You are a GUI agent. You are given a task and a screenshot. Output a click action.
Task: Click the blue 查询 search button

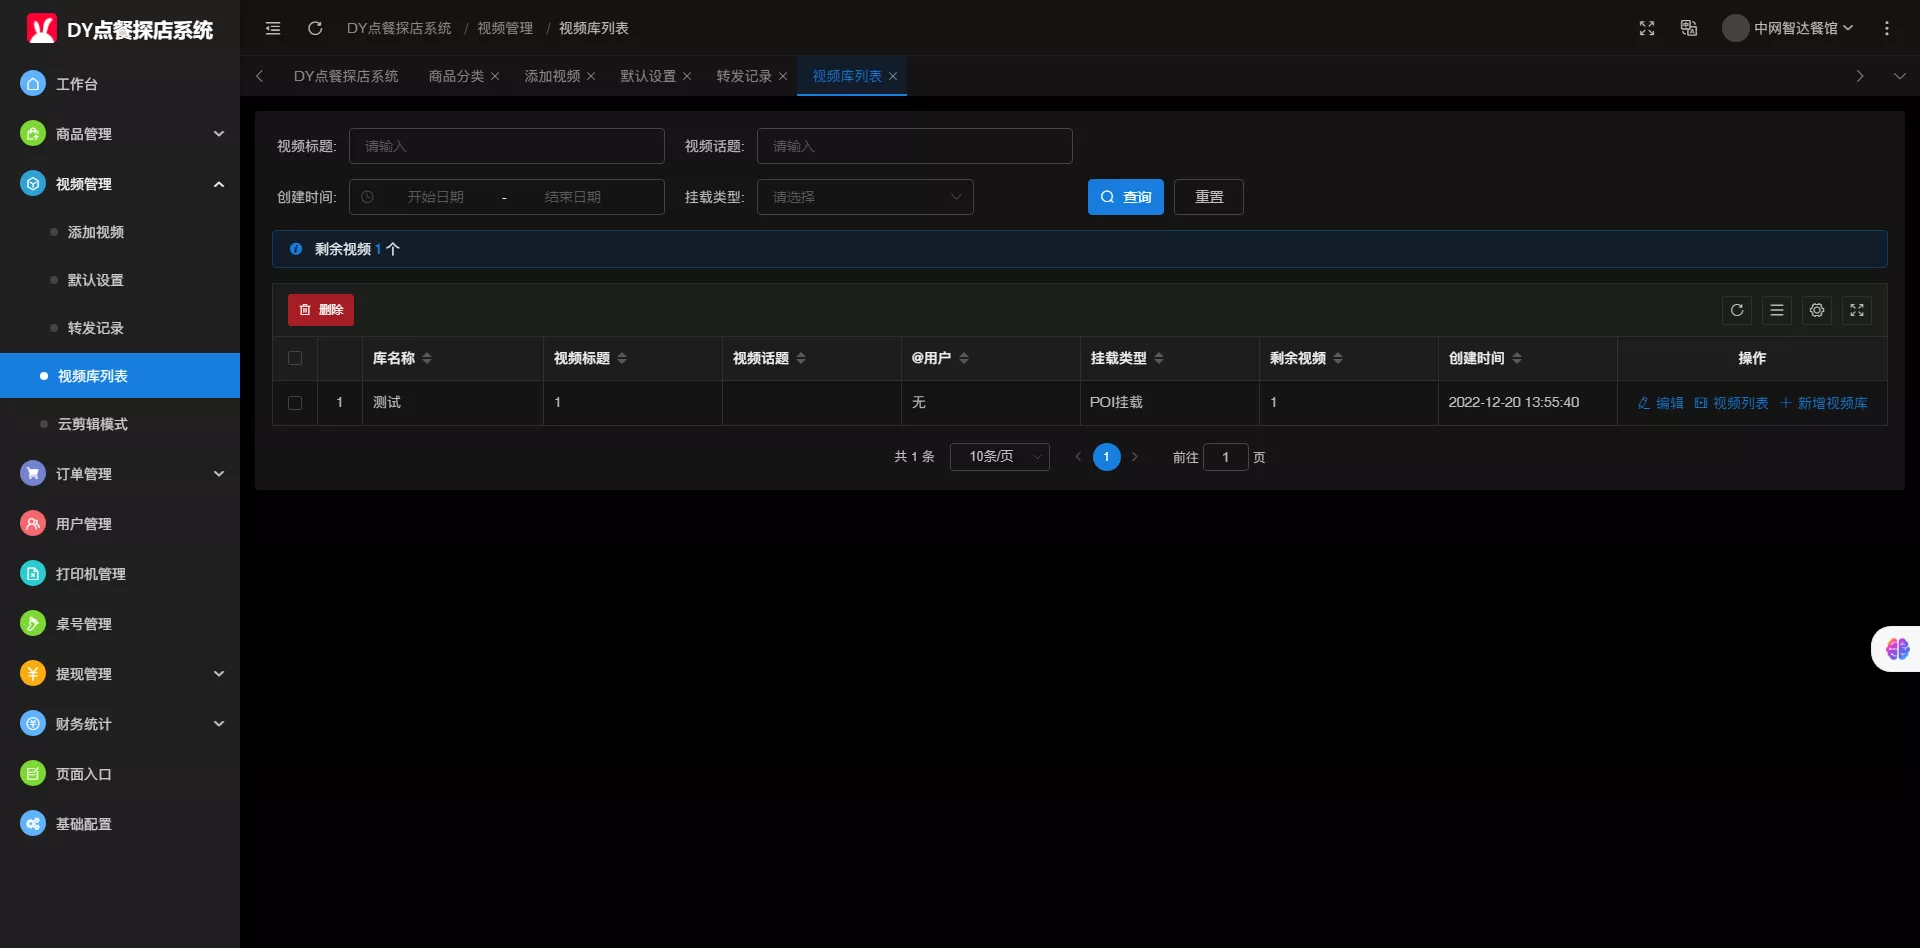1125,197
